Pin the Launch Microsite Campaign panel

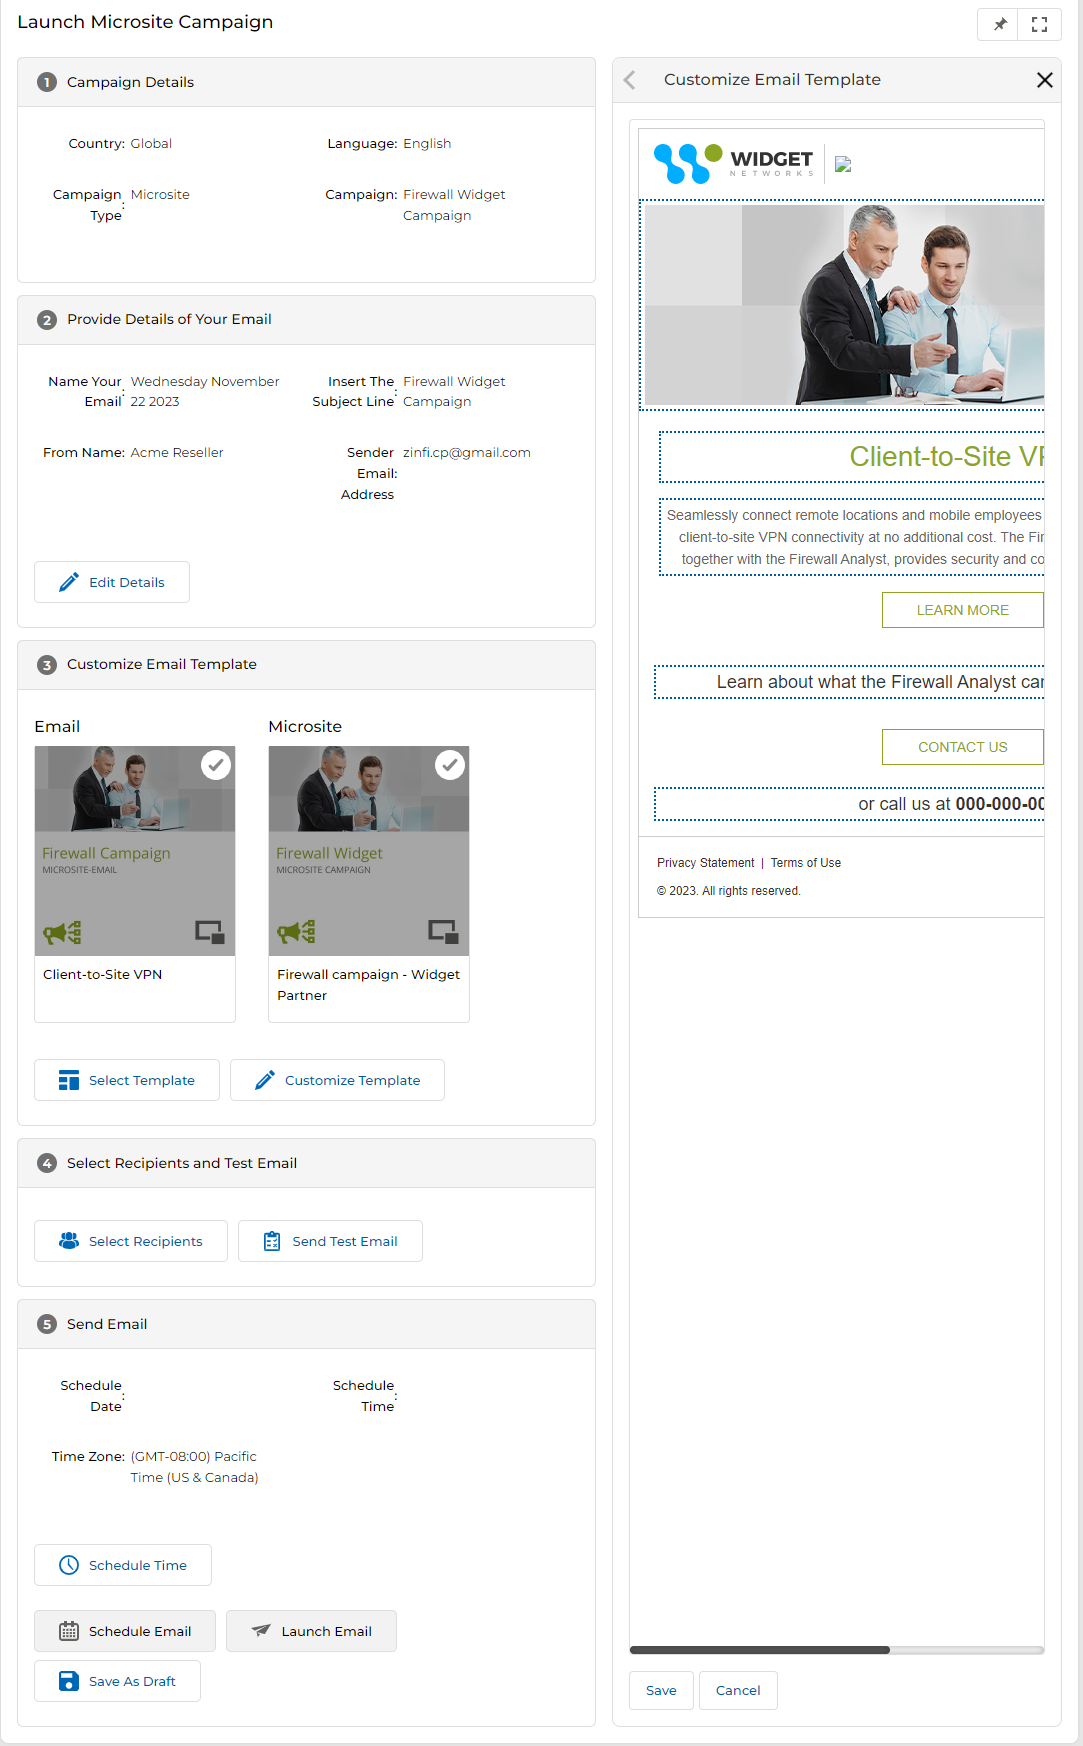click(x=999, y=25)
